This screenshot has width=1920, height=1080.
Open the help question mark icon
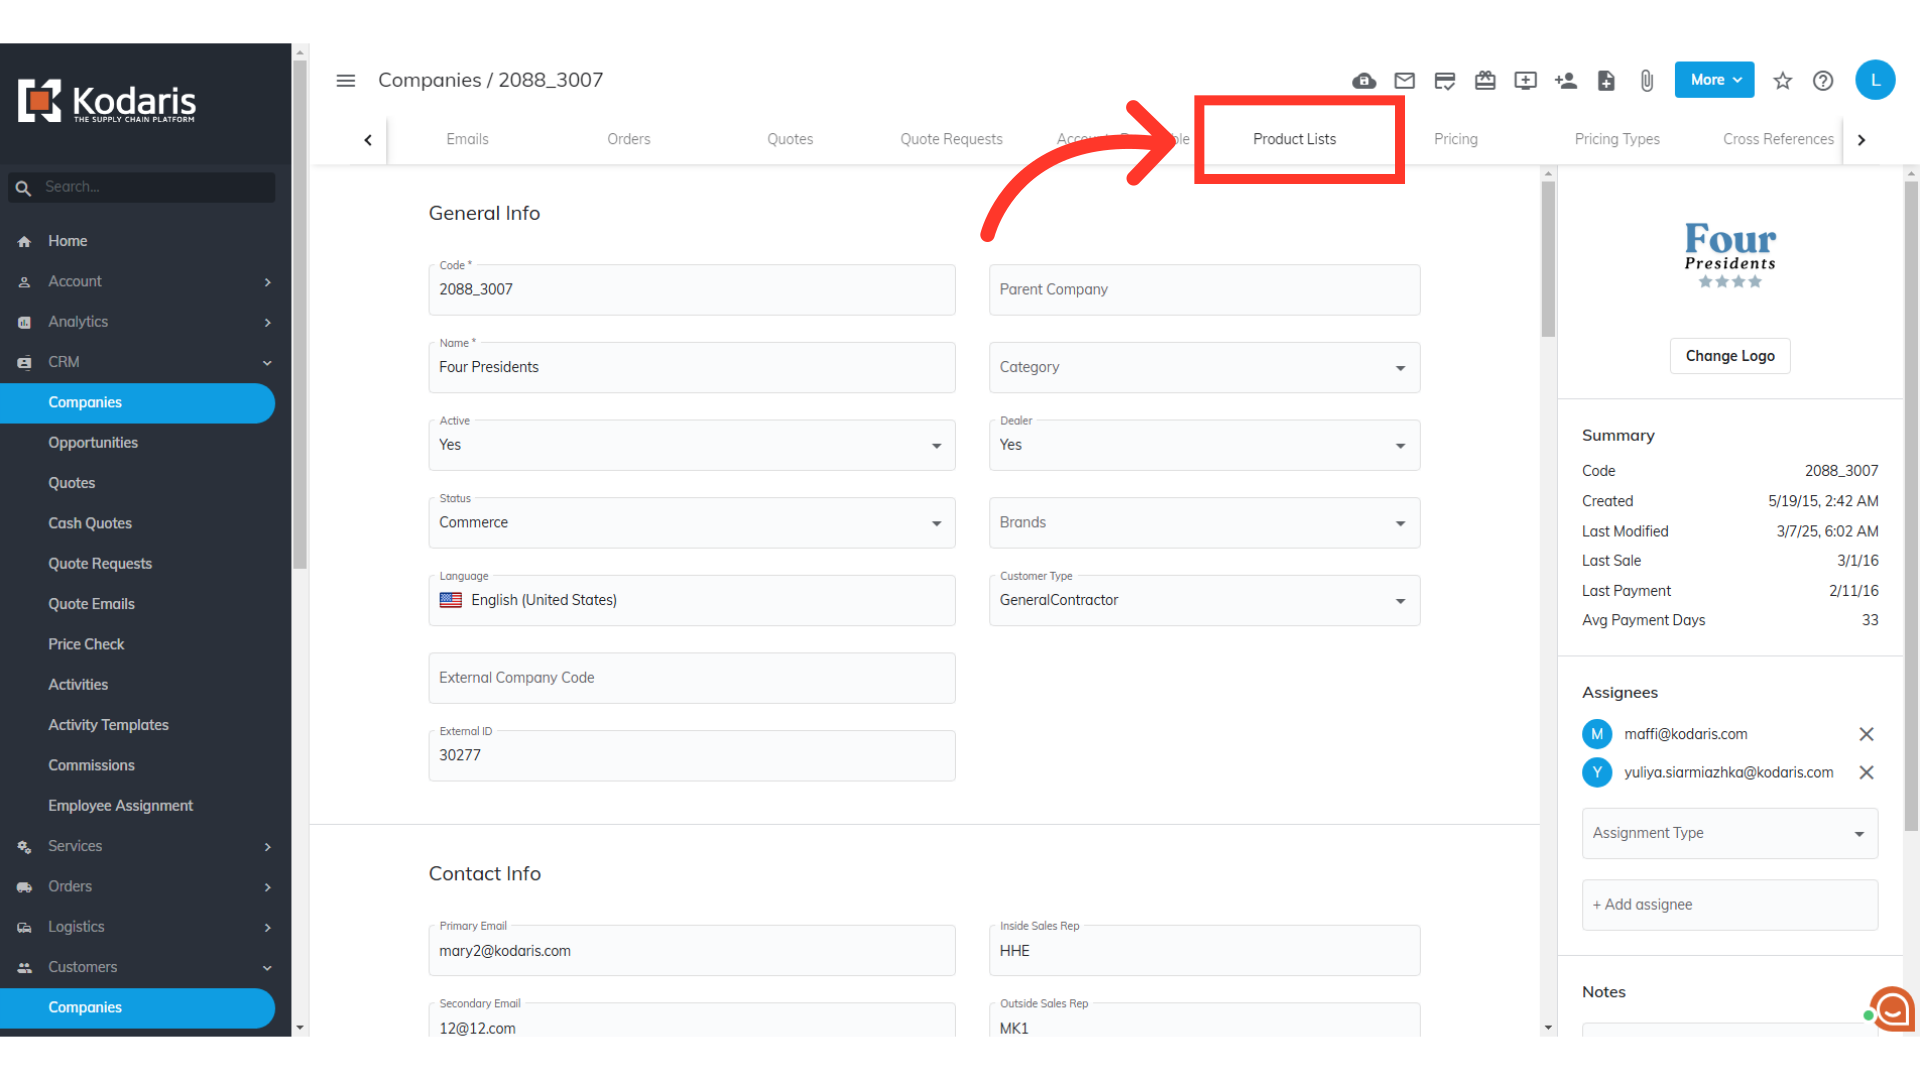point(1823,81)
